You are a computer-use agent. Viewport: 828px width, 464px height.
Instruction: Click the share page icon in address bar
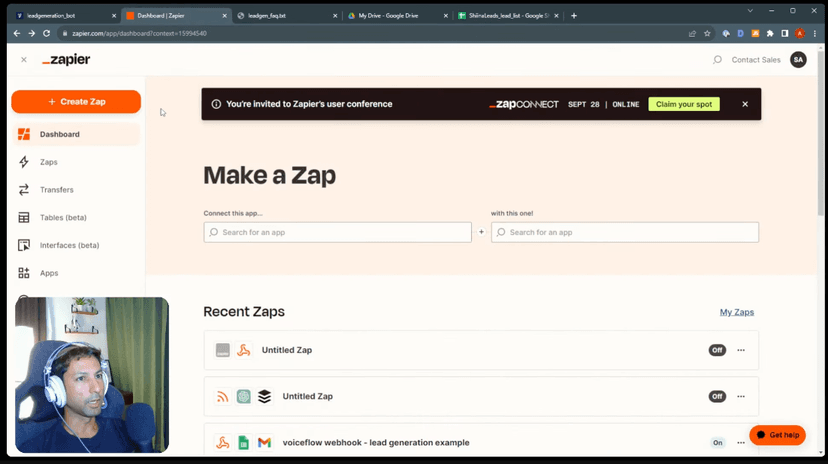coord(692,33)
